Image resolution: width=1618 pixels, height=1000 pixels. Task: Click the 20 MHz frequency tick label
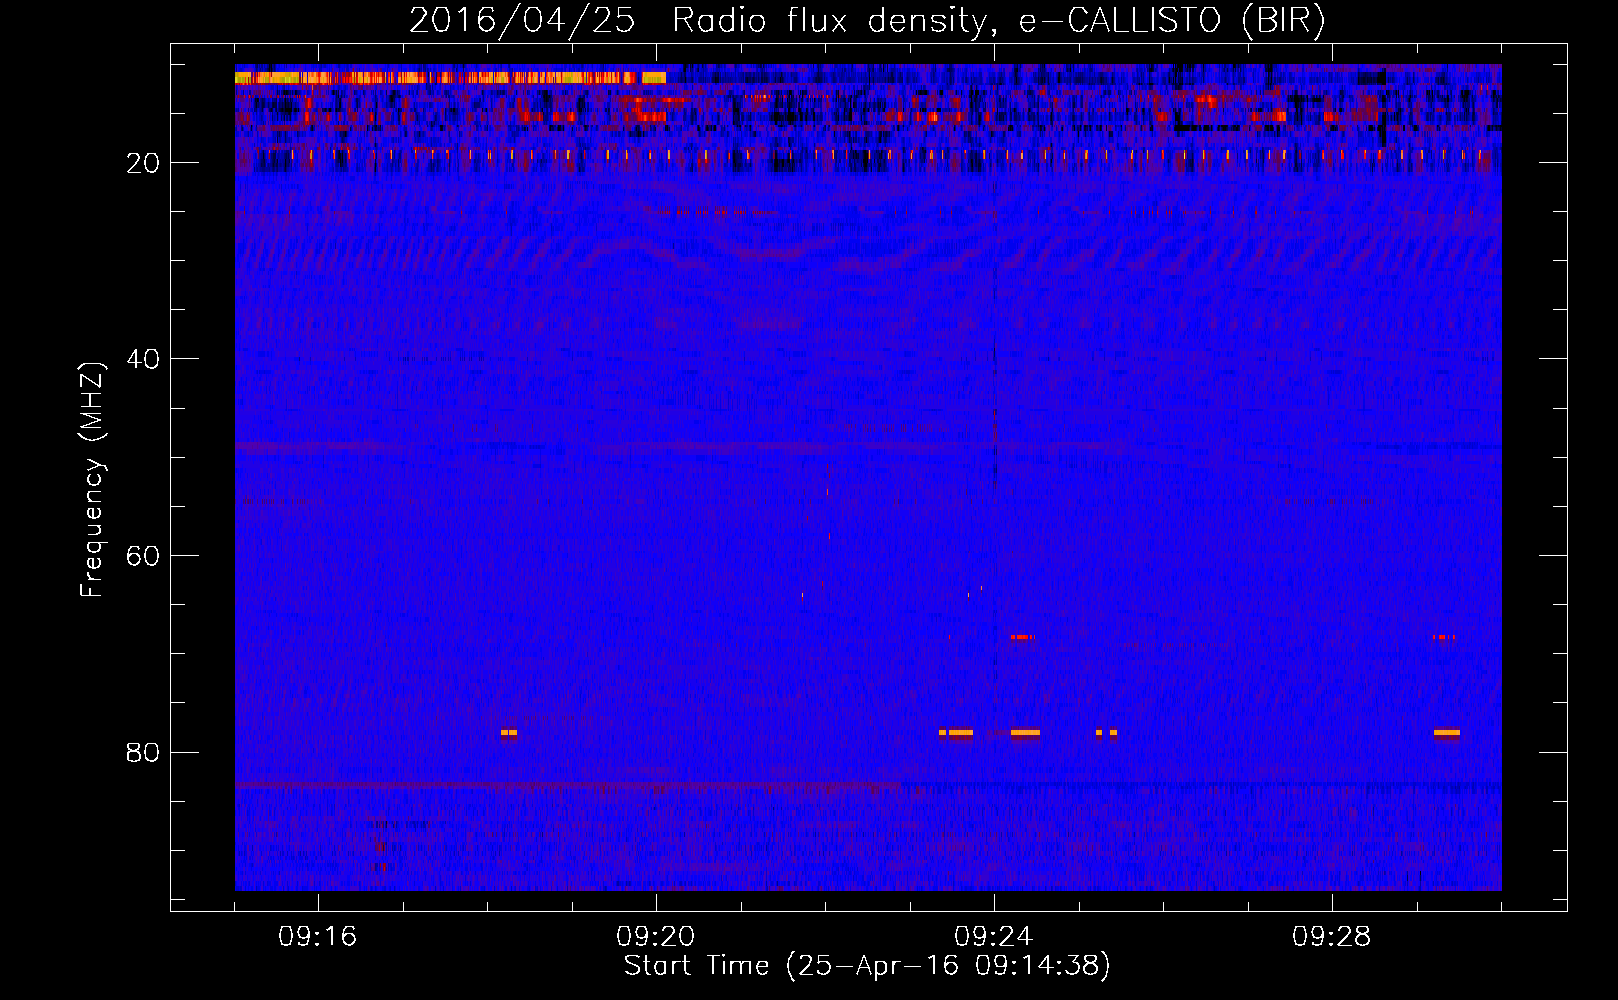(143, 163)
